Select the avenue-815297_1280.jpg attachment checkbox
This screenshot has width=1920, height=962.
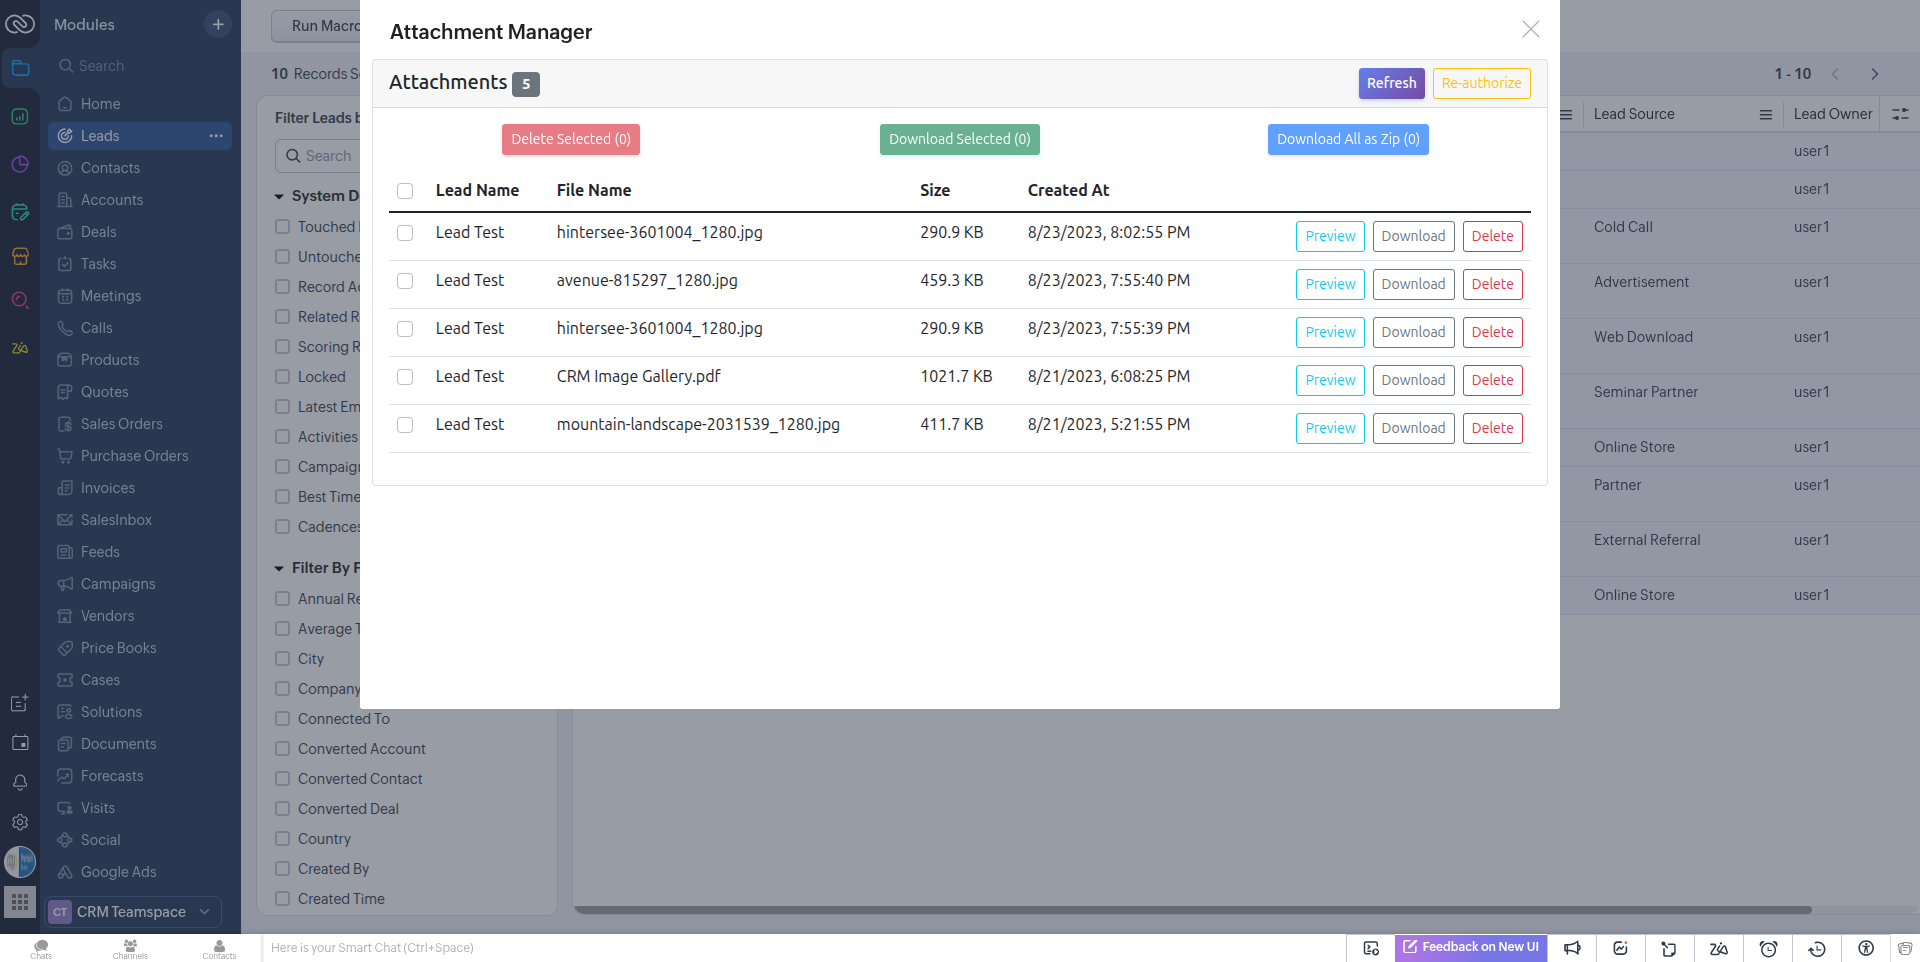click(405, 281)
